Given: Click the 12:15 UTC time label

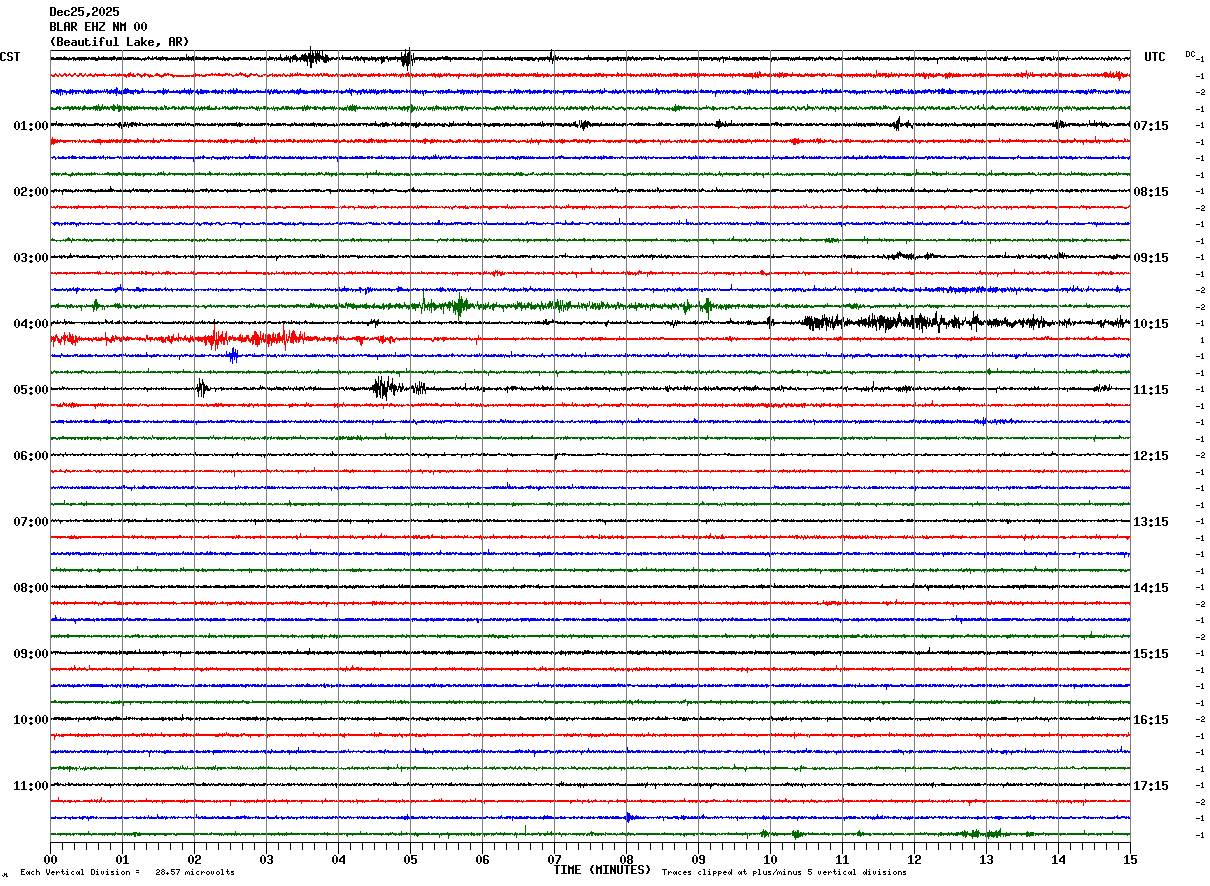Looking at the screenshot, I should pyautogui.click(x=1154, y=456).
